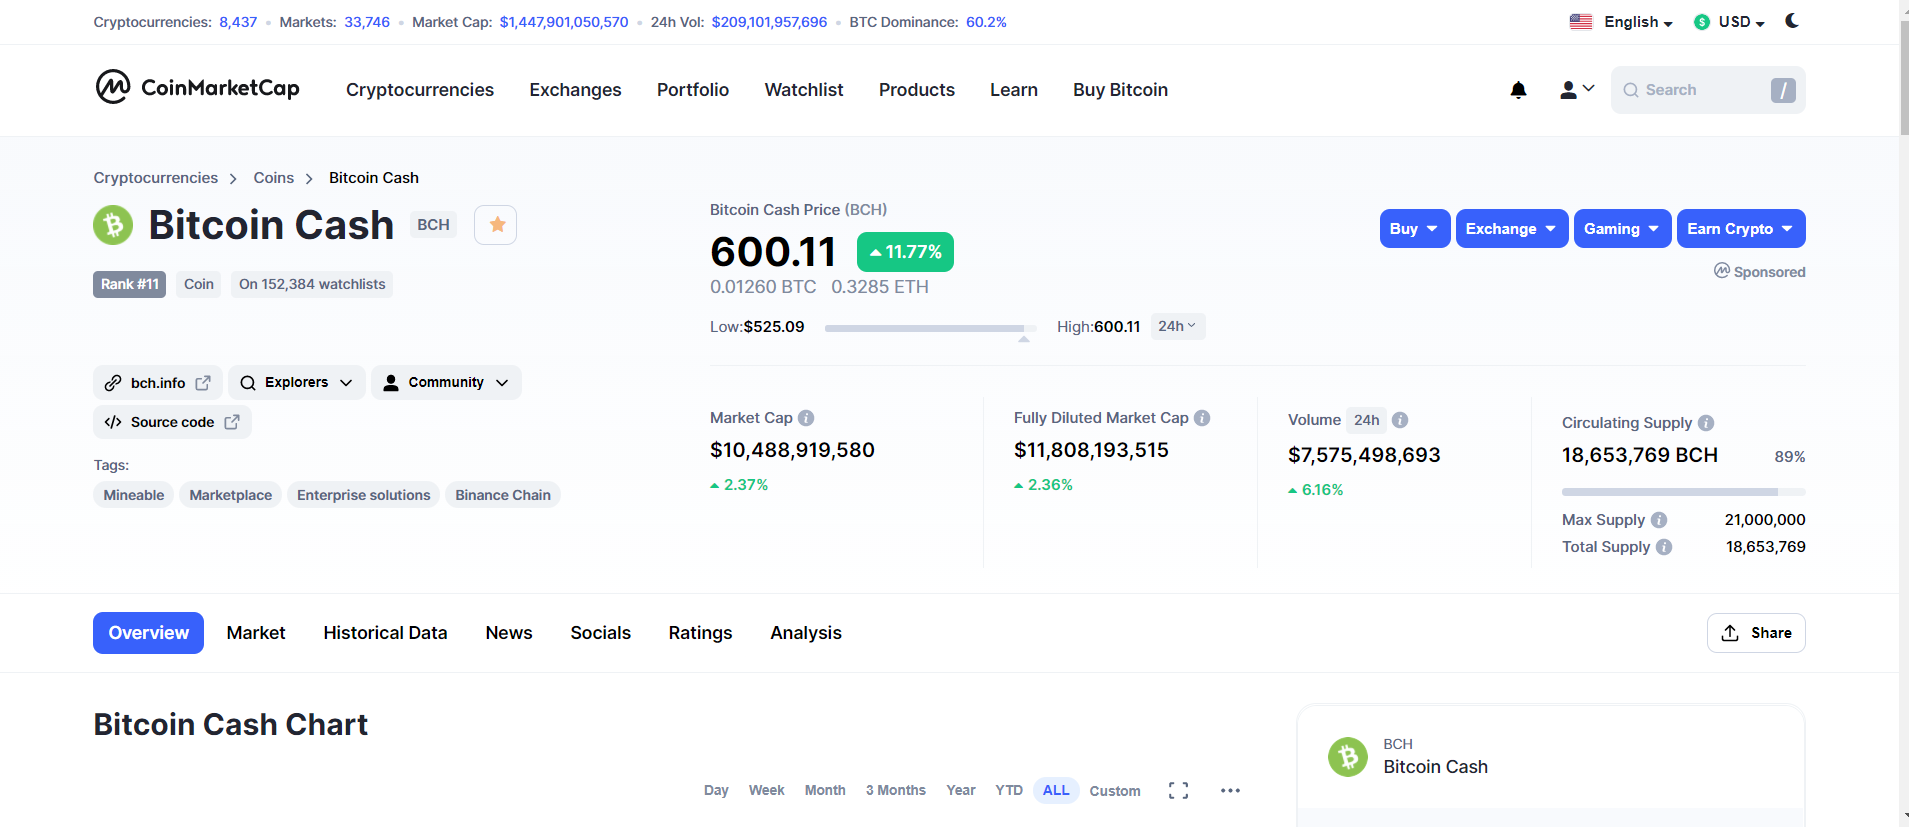Image resolution: width=1909 pixels, height=831 pixels.
Task: Switch to the Socials tab
Action: click(600, 633)
